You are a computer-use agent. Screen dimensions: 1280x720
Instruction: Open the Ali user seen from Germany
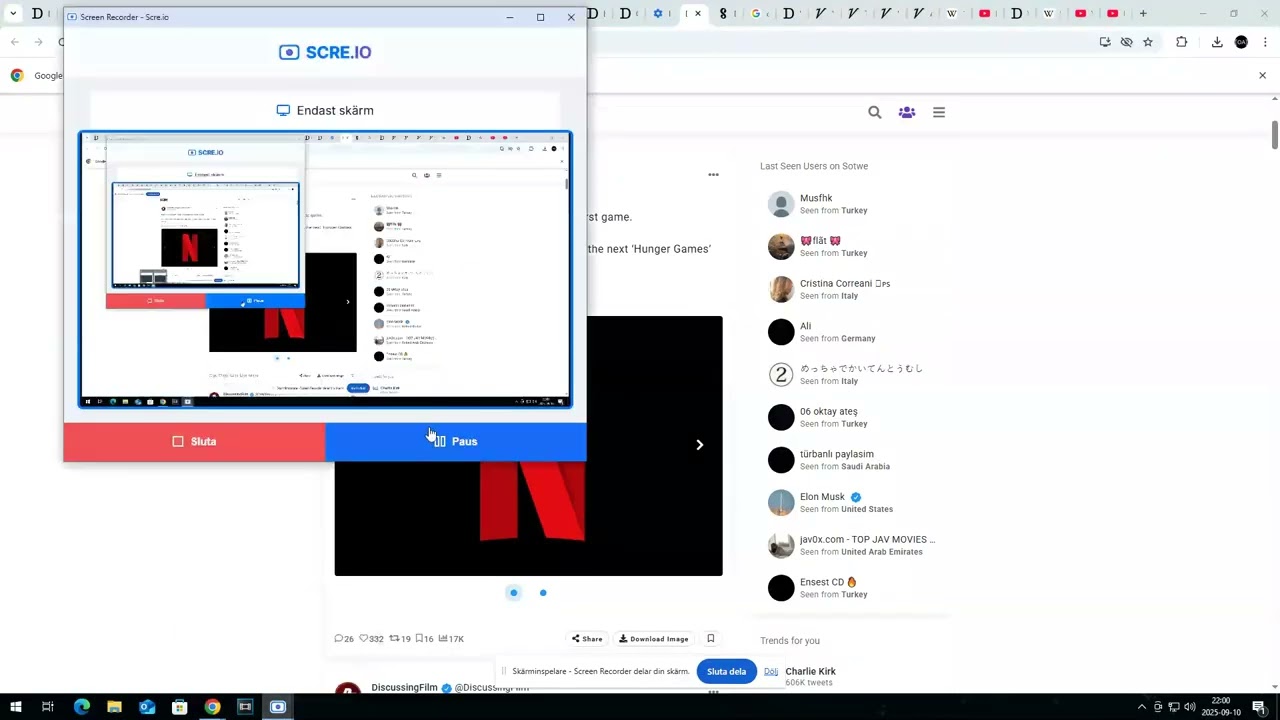[x=850, y=332]
